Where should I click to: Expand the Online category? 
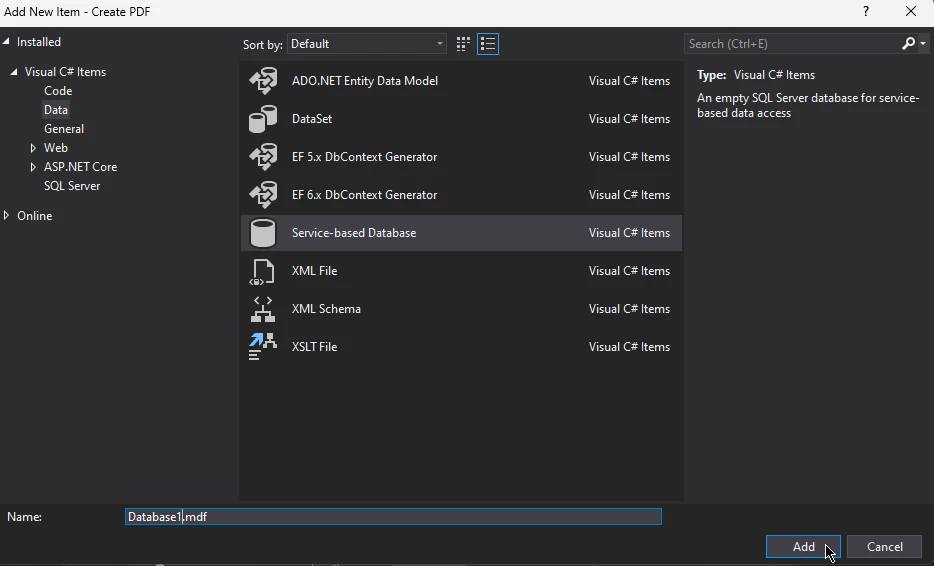[7, 216]
